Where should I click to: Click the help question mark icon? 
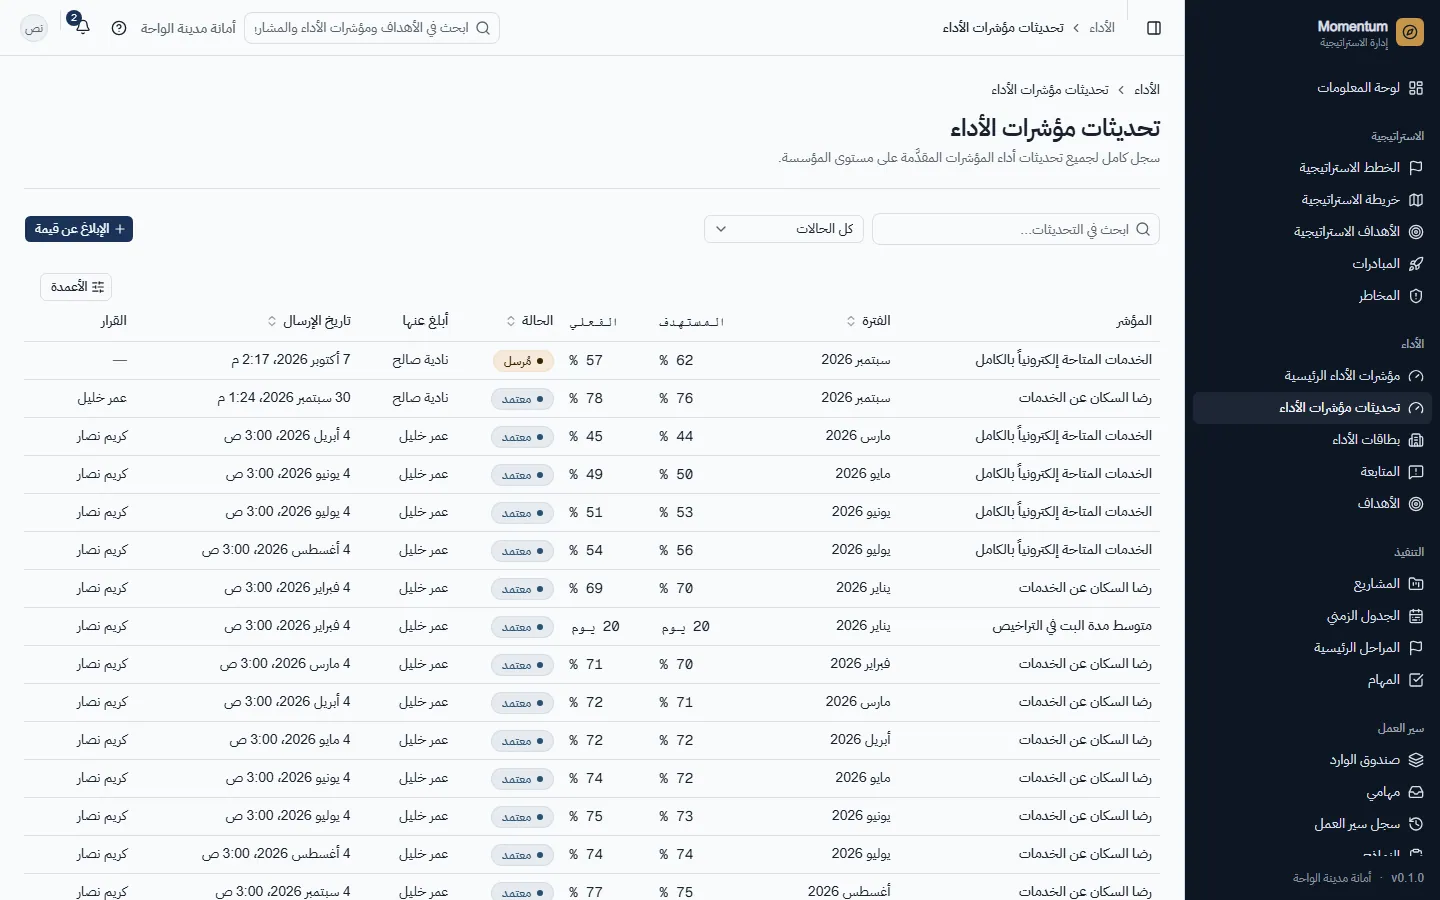119,28
